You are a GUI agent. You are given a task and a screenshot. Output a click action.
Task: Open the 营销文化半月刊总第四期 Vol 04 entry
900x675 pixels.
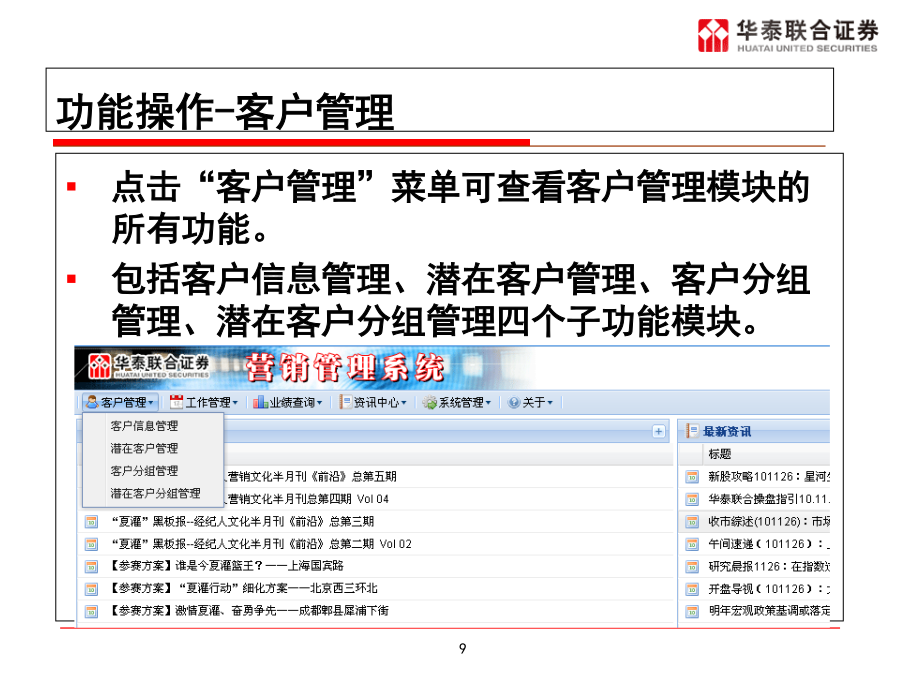click(x=308, y=499)
